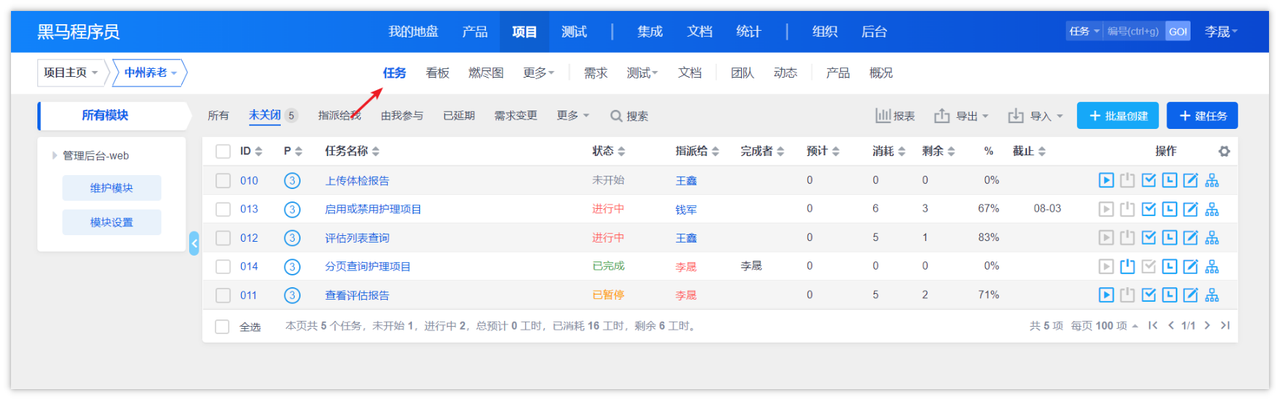The width and height of the screenshot is (1280, 400).
Task: Expand the 更多 filter next to 需求变更
Action: point(573,116)
